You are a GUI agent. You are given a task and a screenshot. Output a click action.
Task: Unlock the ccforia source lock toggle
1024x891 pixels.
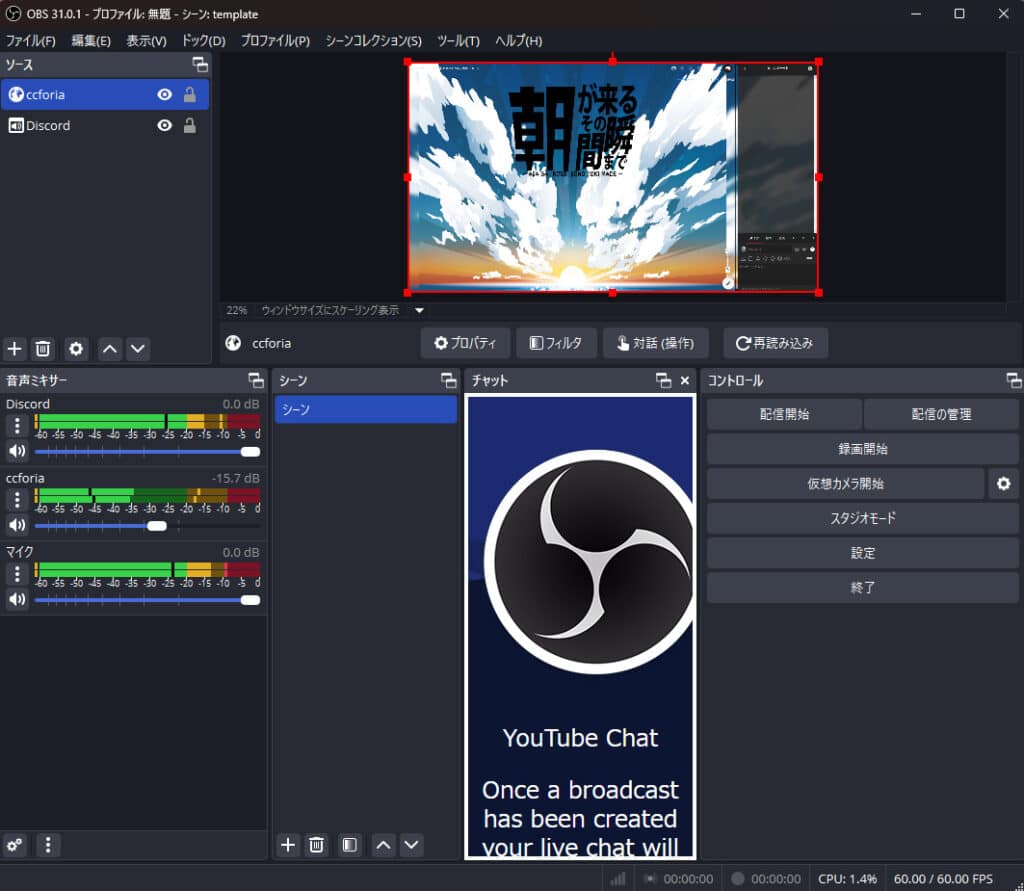[189, 95]
